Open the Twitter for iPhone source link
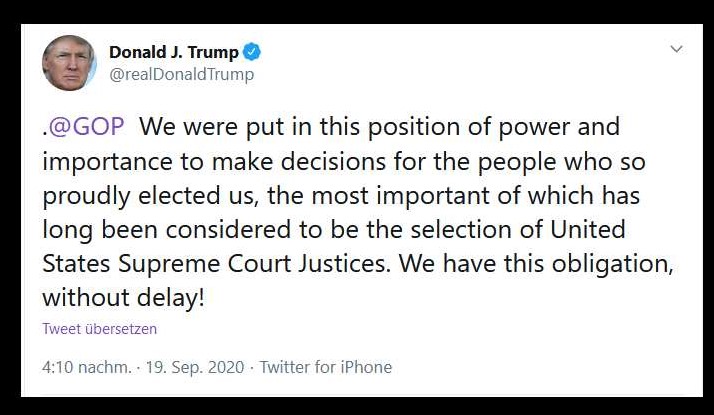714x415 pixels. pos(326,367)
